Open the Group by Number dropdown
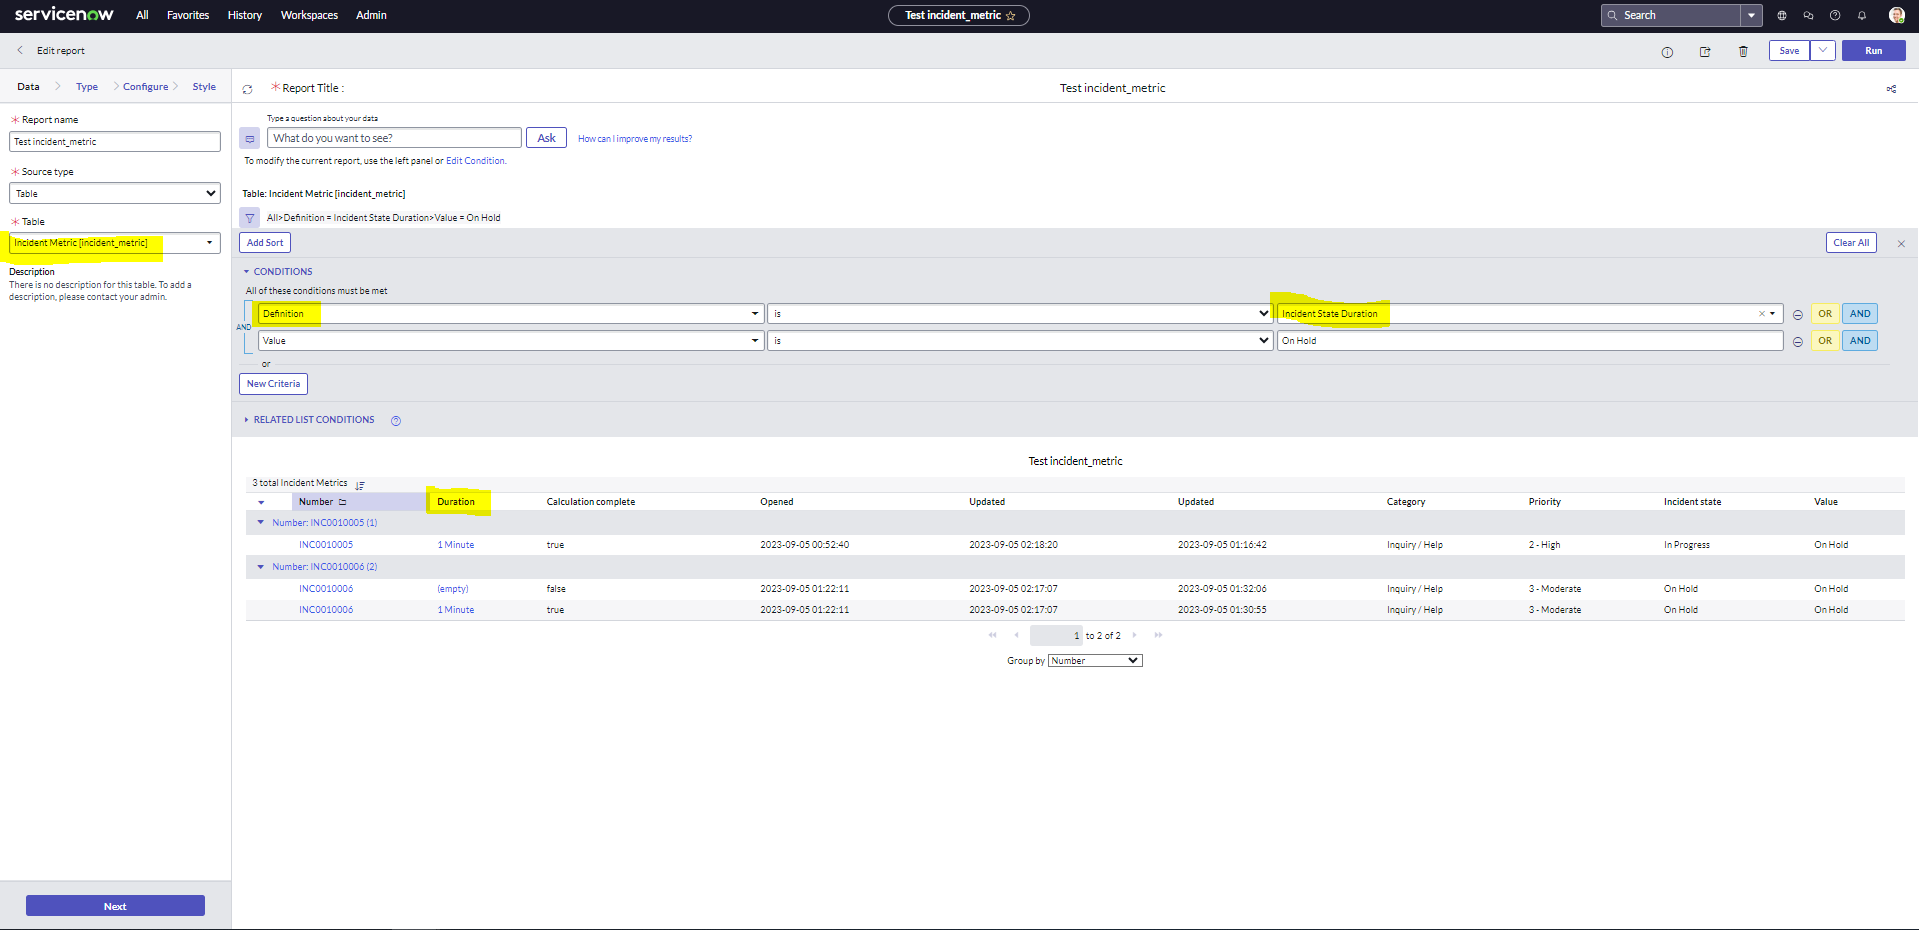Viewport: 1919px width, 930px height. 1094,660
